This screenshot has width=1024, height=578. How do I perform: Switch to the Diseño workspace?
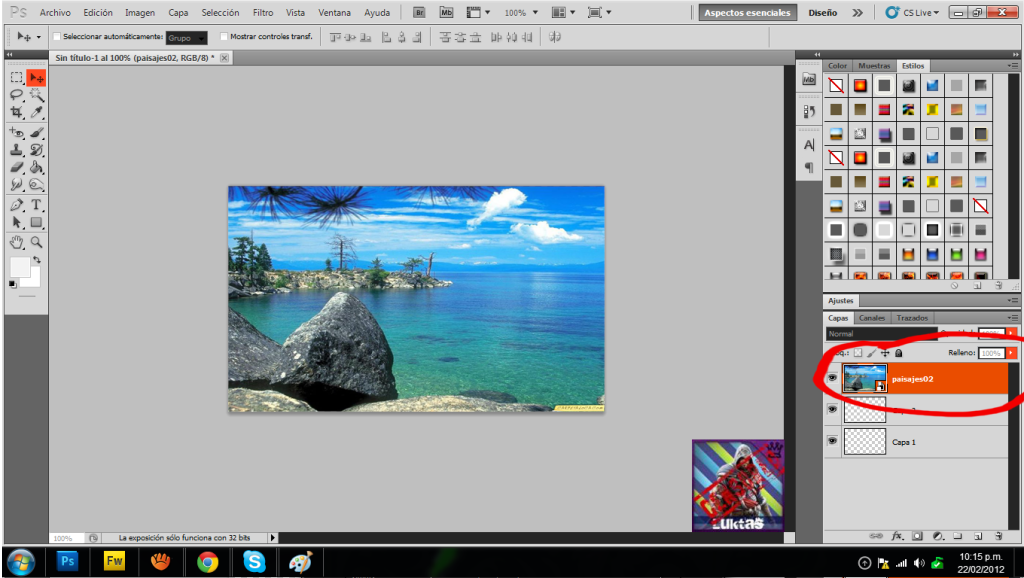click(x=822, y=12)
